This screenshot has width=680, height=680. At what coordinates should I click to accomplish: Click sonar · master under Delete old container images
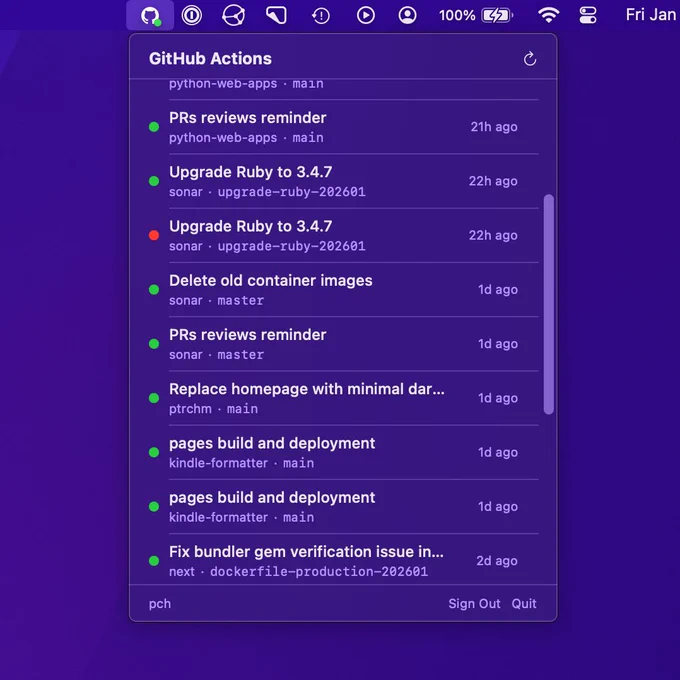(x=216, y=301)
